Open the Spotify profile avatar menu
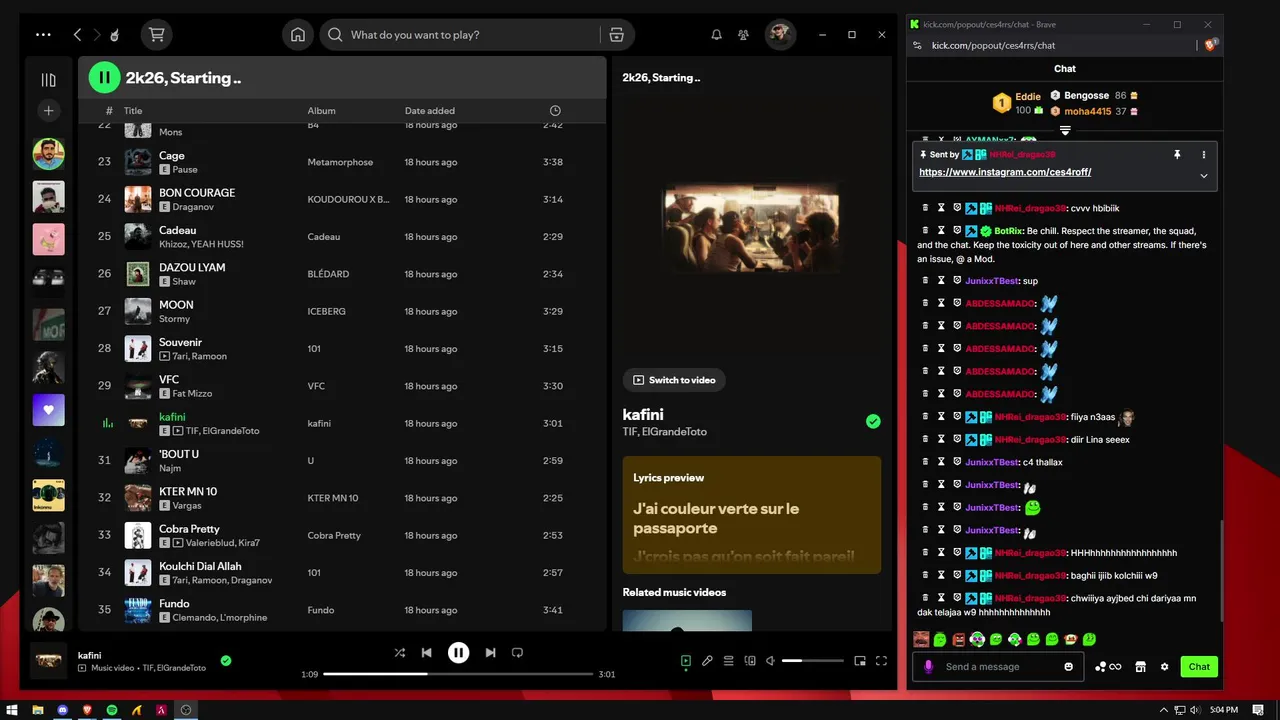Screen dimensions: 1280x720 click(780, 34)
